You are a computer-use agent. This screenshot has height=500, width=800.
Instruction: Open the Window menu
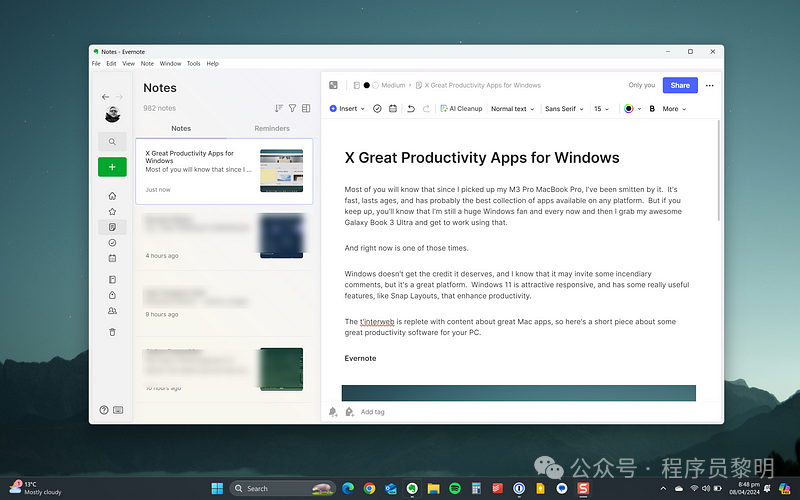pos(170,64)
